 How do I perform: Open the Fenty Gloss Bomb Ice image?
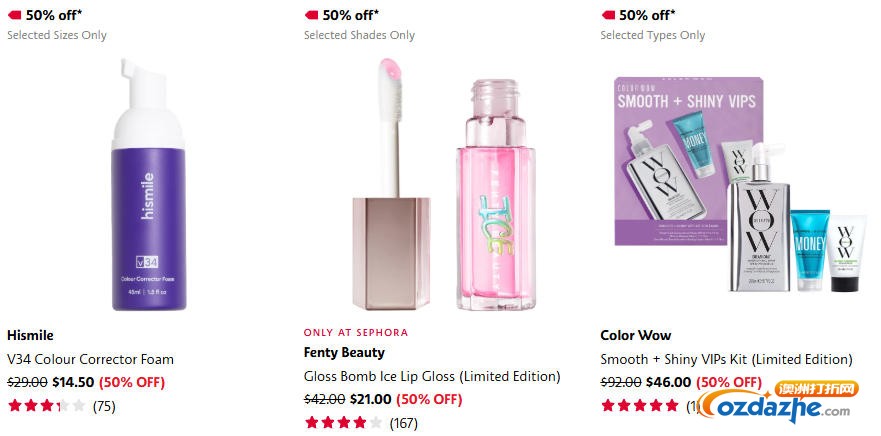pyautogui.click(x=445, y=185)
